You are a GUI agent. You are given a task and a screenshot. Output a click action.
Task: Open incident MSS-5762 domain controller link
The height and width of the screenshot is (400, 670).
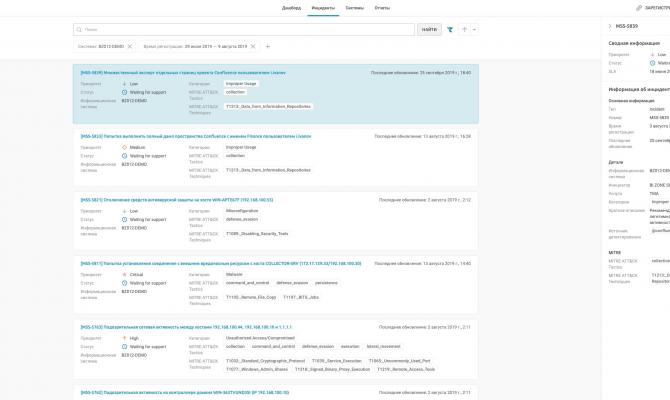185,392
